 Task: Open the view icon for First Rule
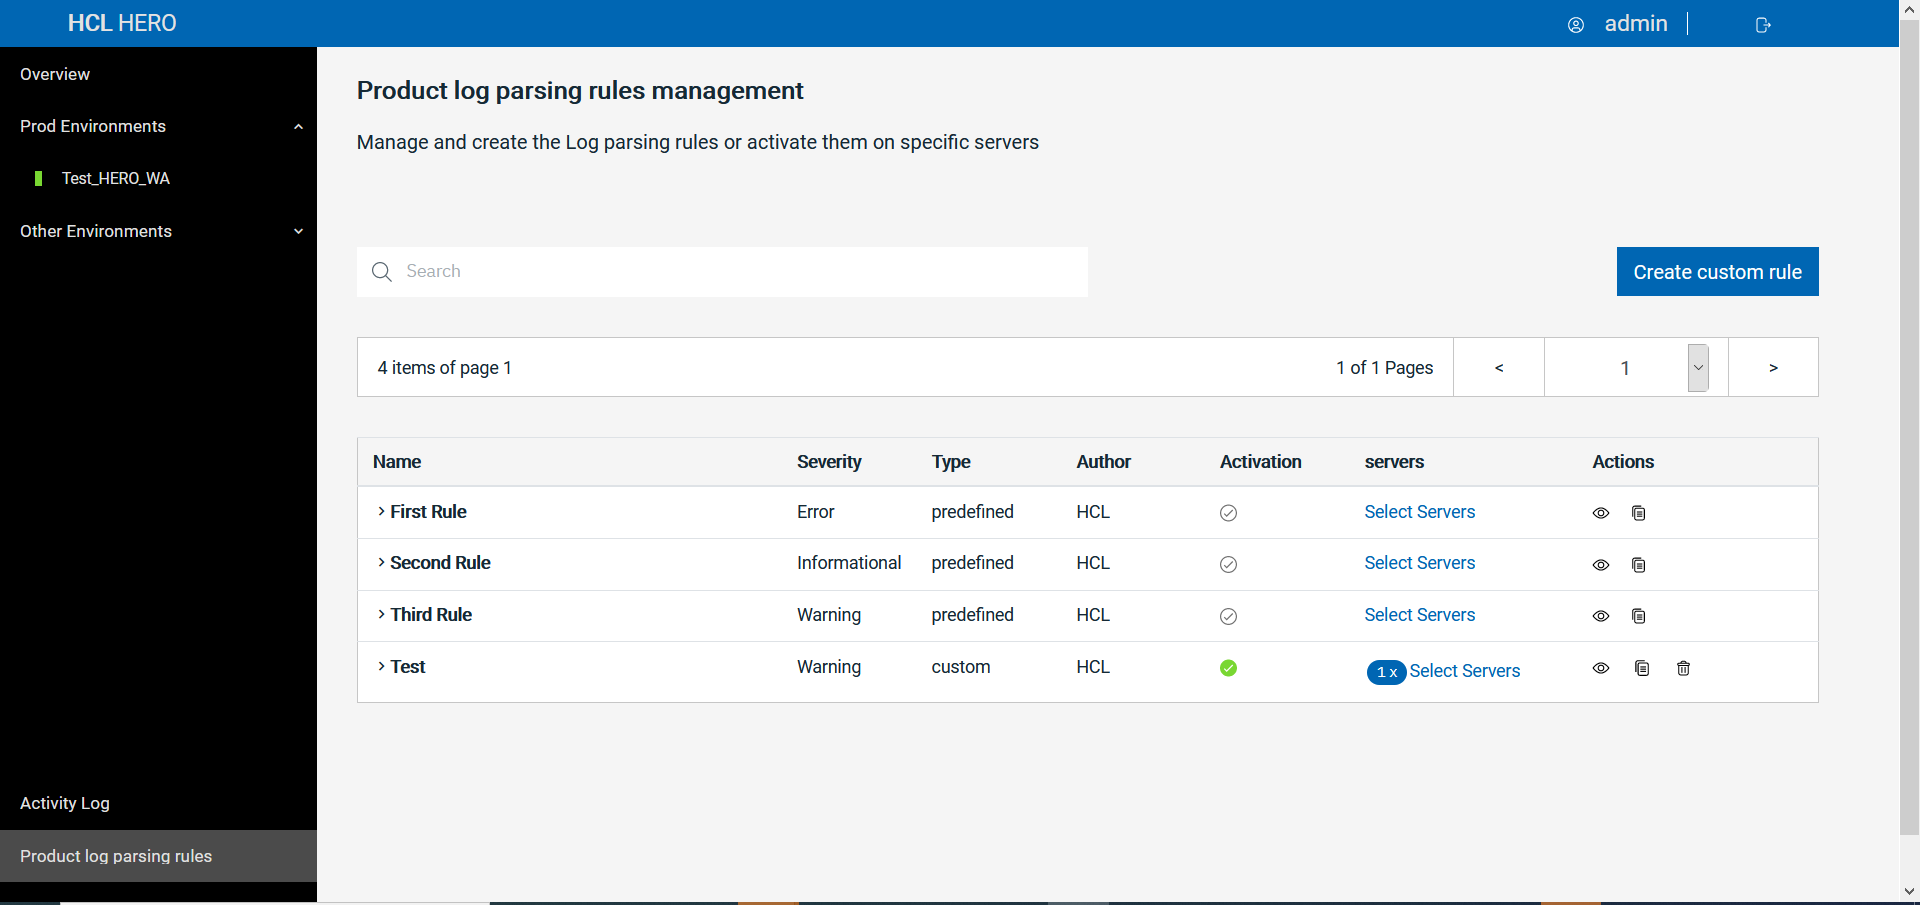coord(1600,513)
